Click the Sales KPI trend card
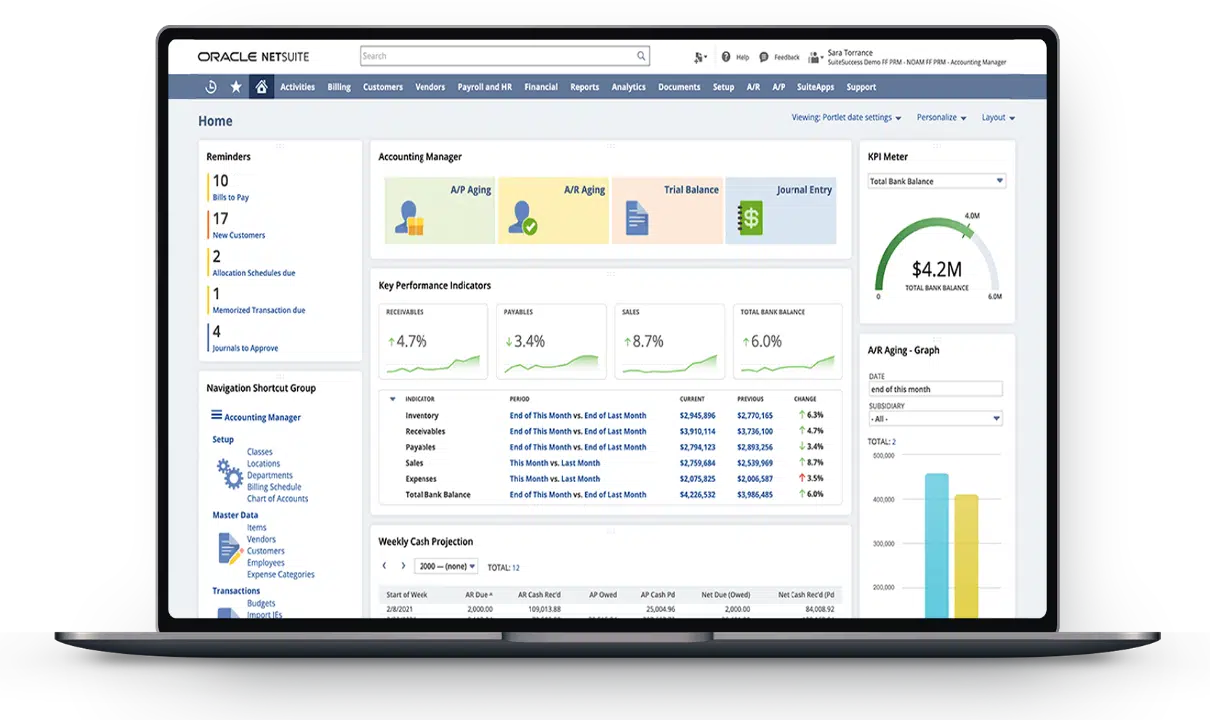 coord(669,341)
